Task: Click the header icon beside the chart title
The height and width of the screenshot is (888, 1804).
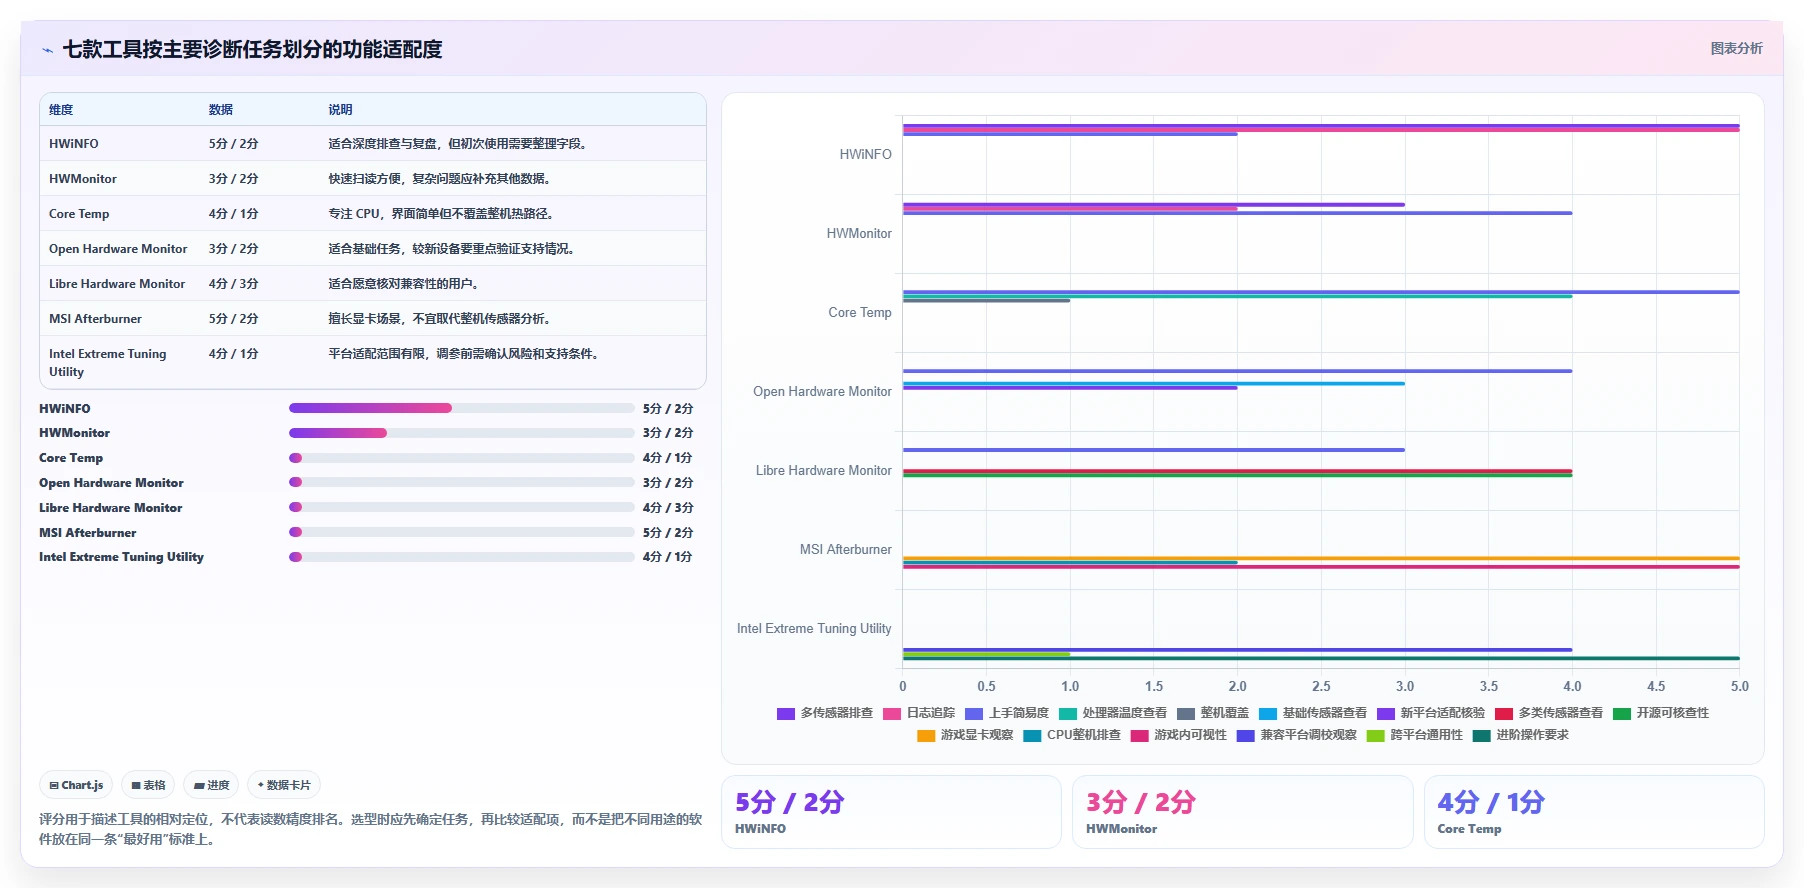Action: click(x=47, y=50)
